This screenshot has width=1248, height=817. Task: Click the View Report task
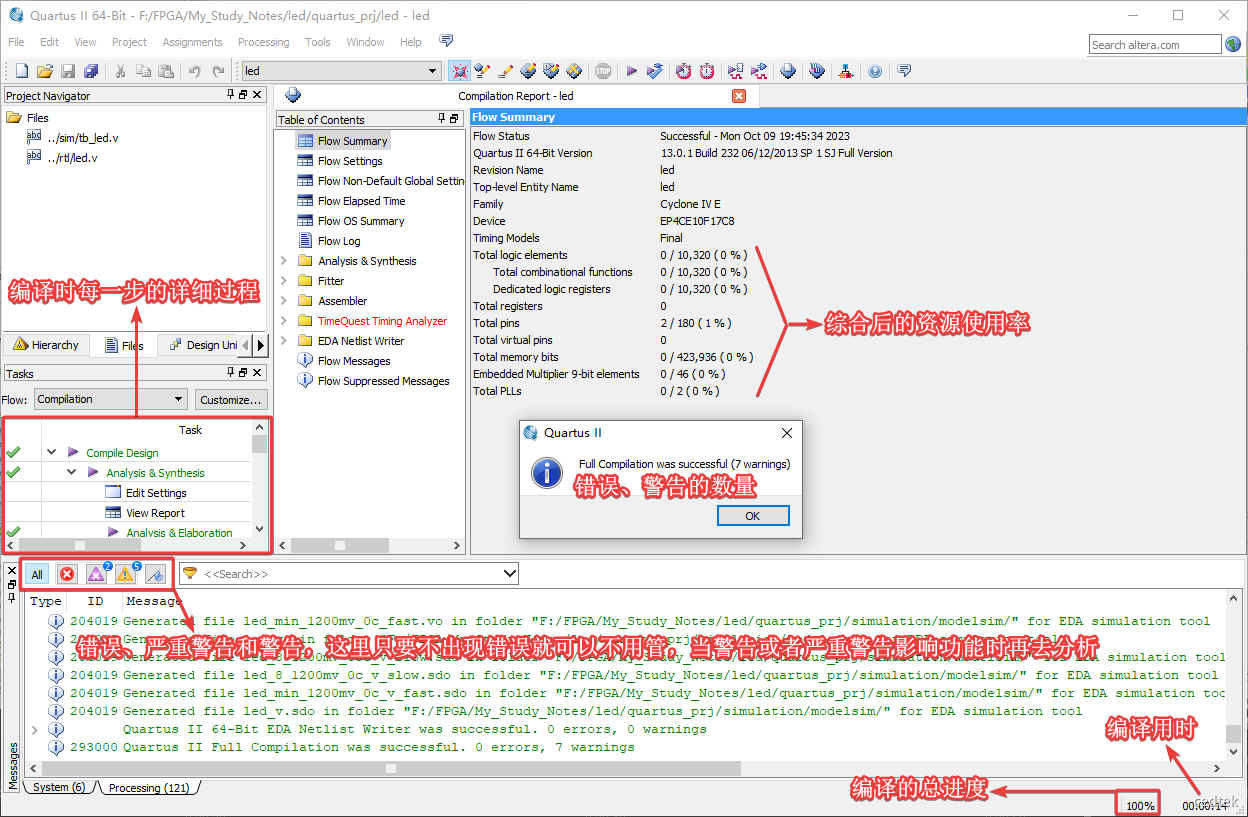pos(155,513)
